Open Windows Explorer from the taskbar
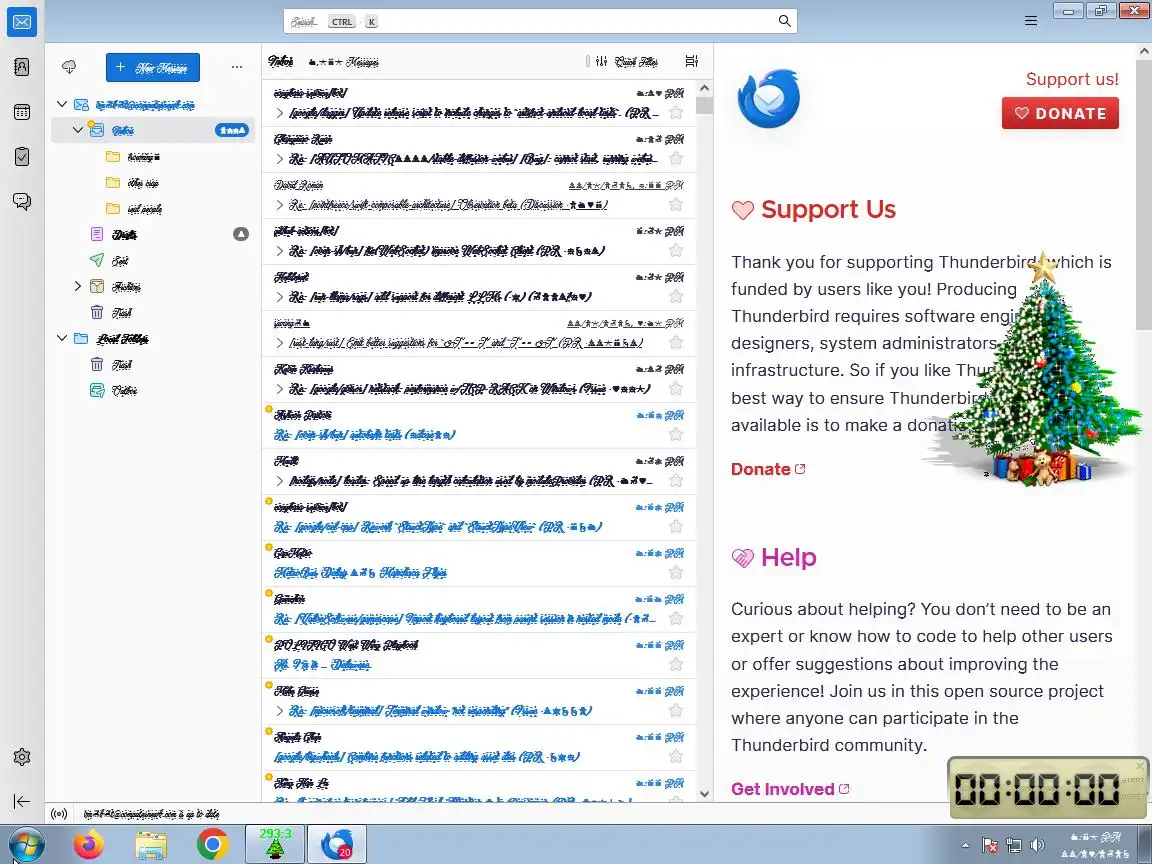1152x864 pixels. [151, 845]
